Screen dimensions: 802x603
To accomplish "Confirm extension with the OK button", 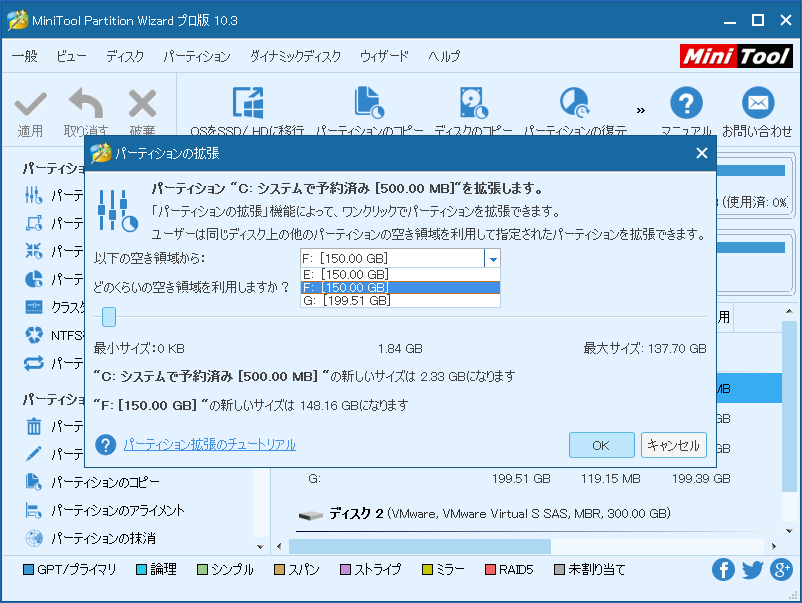I will point(602,445).
